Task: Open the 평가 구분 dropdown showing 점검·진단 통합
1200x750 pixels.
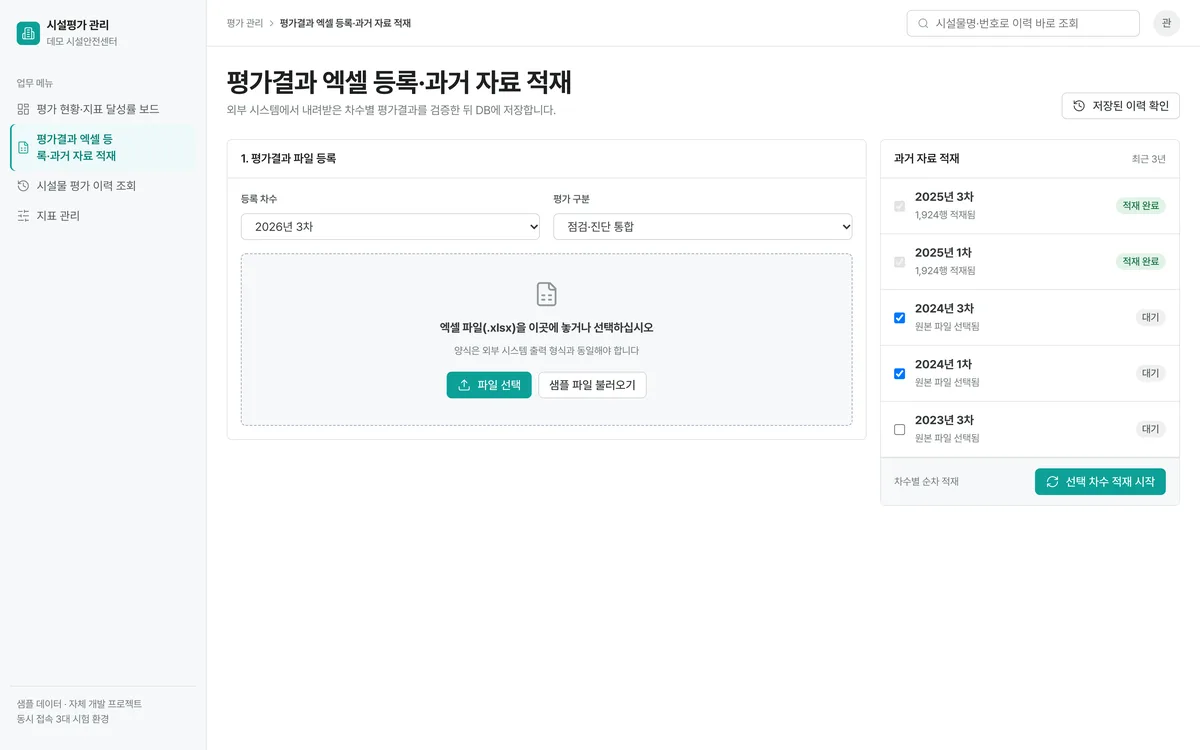Action: [x=703, y=227]
